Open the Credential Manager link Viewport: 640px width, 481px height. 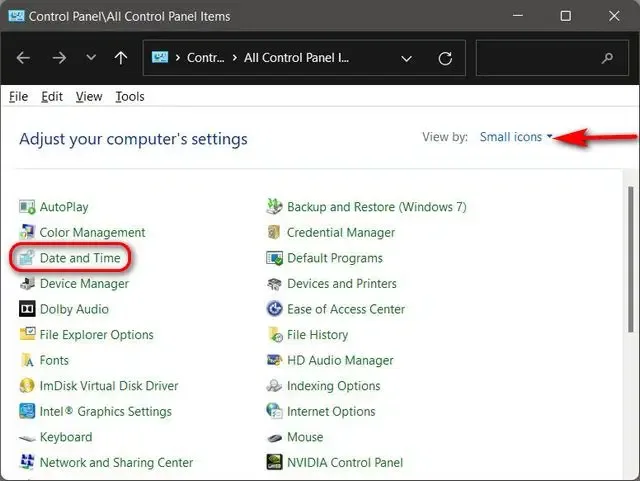(341, 232)
